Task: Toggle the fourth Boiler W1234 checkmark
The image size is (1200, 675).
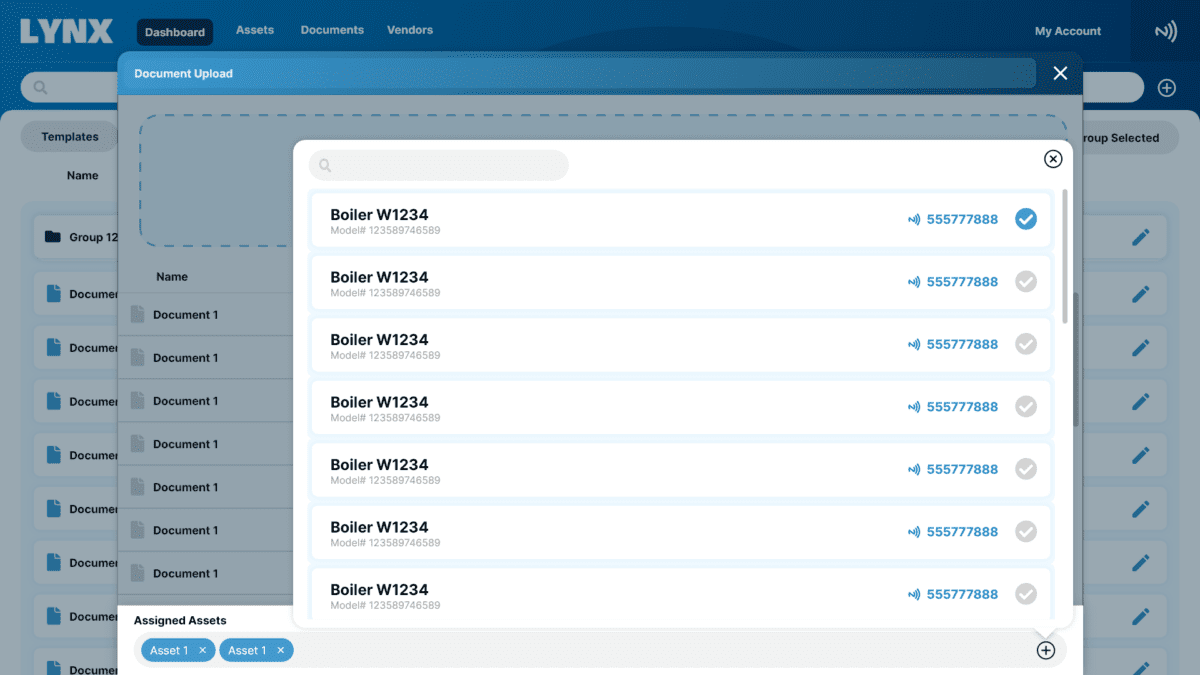Action: click(1025, 407)
